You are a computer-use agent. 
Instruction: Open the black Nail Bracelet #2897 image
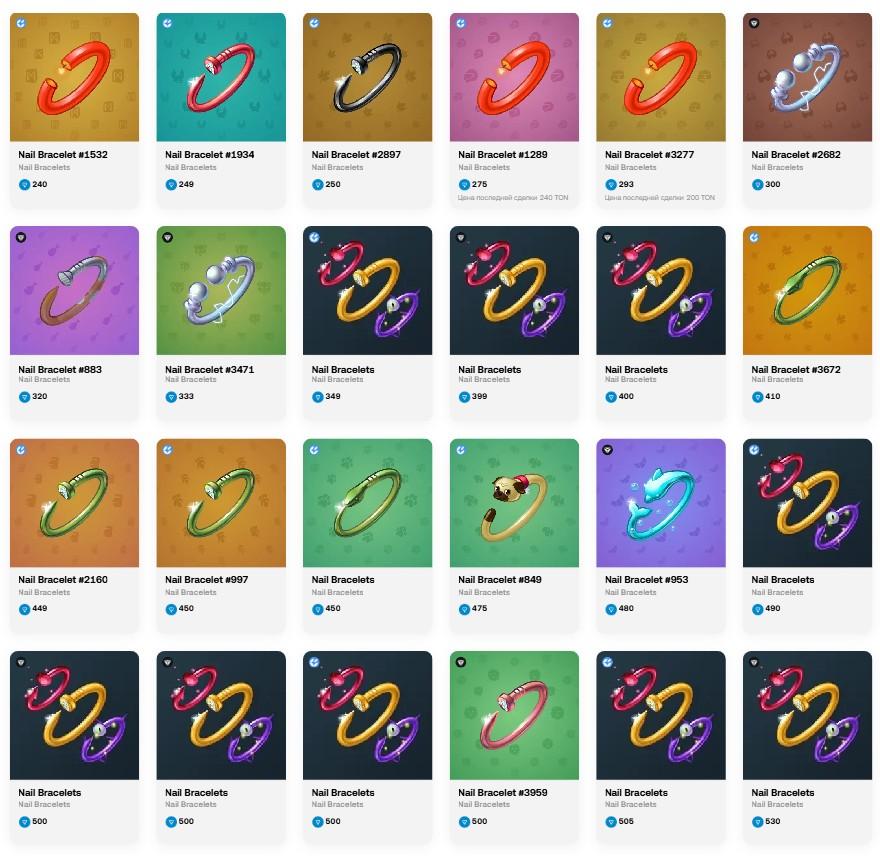[x=368, y=77]
